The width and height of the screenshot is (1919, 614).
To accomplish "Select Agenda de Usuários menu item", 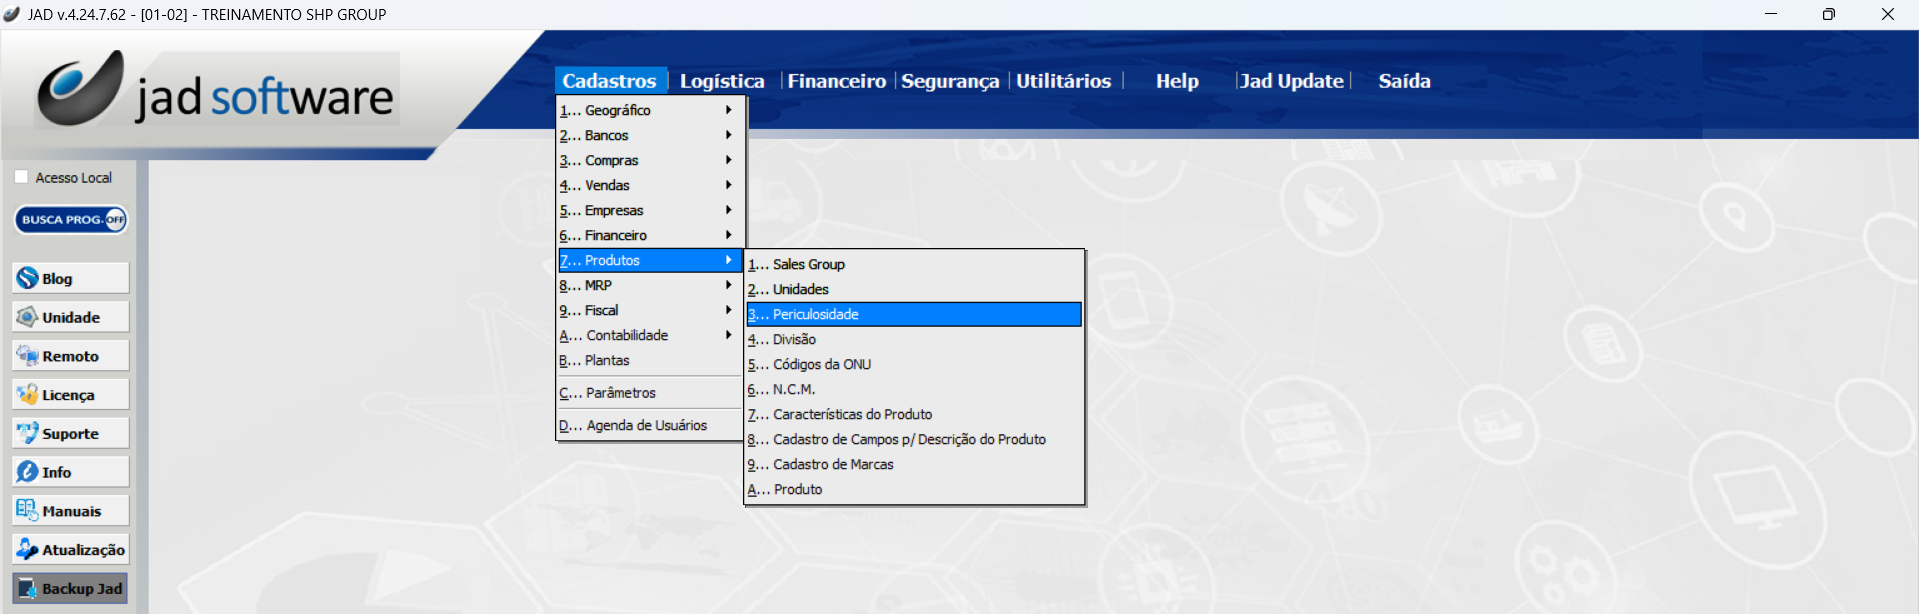I will (x=646, y=425).
